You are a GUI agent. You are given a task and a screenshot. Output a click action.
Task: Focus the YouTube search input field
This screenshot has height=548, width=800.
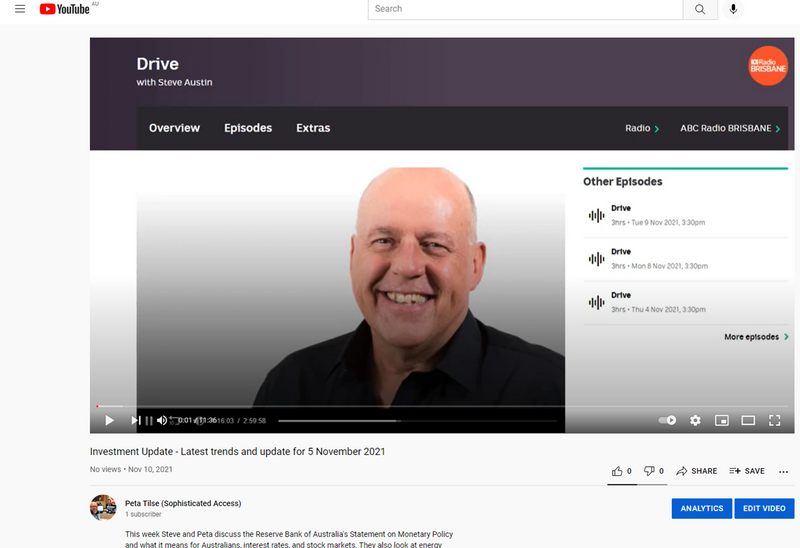pos(524,9)
